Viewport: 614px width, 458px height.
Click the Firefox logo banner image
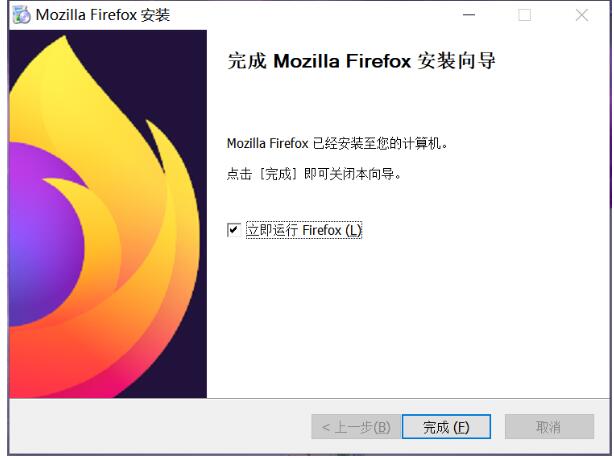click(x=108, y=214)
